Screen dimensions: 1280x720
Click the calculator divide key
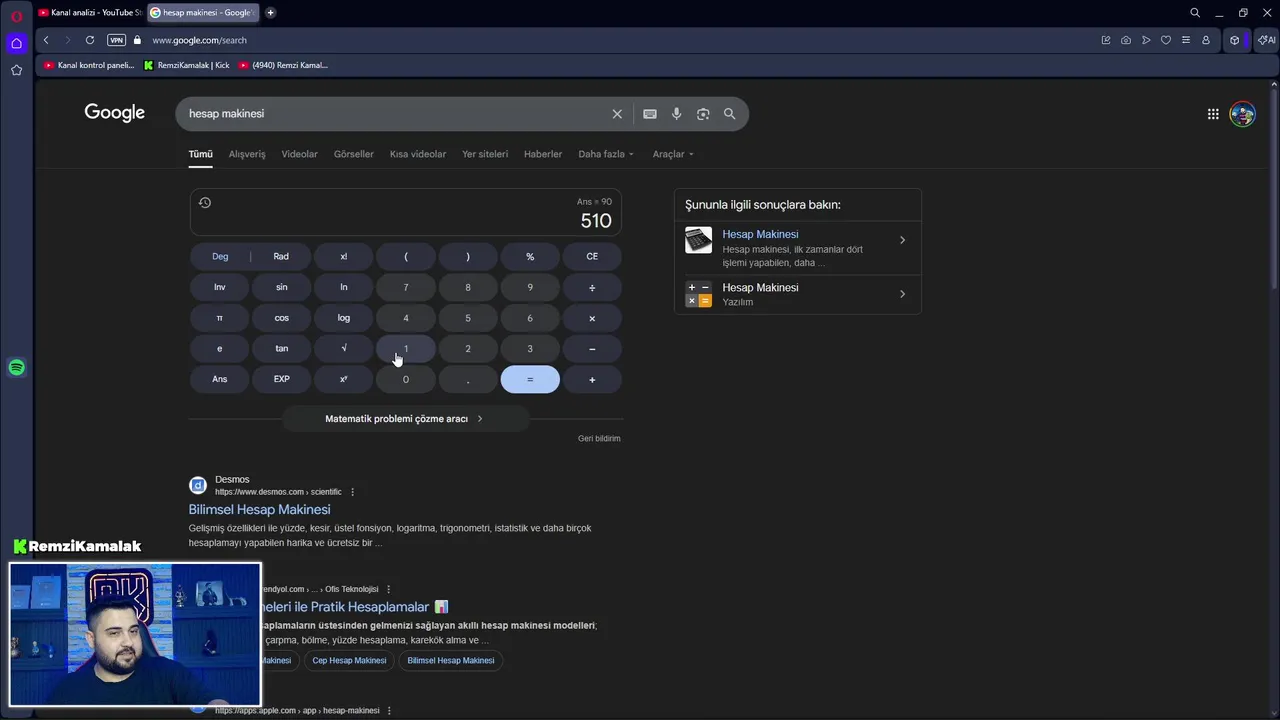[592, 287]
